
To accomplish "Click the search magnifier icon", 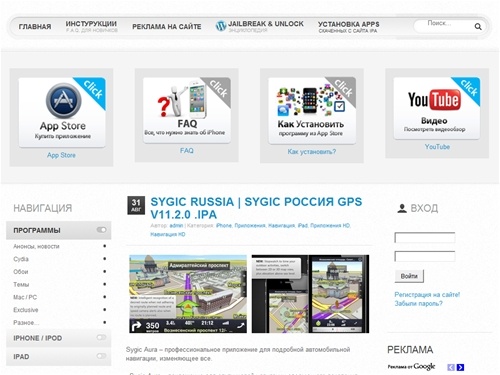I will (478, 26).
